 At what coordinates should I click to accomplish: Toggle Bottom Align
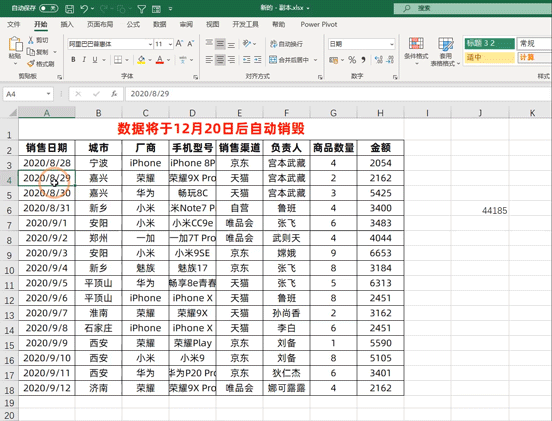231,44
